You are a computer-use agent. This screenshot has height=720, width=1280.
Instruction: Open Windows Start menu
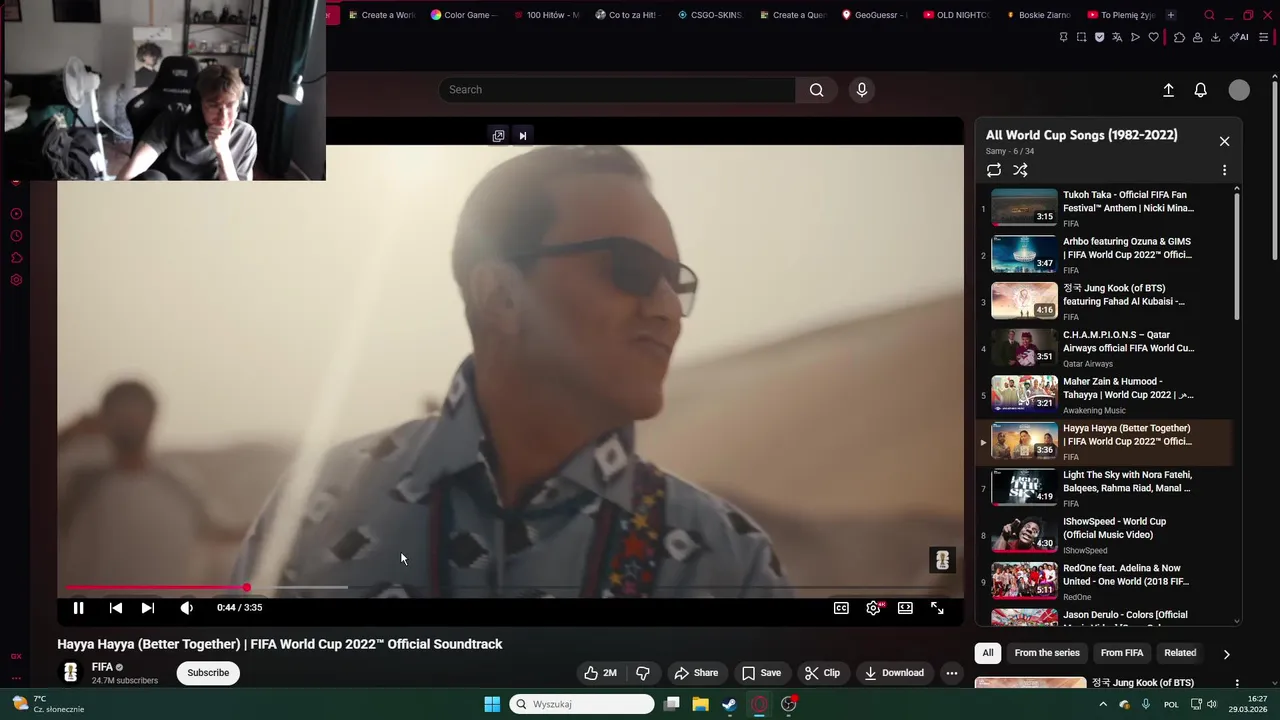click(492, 704)
